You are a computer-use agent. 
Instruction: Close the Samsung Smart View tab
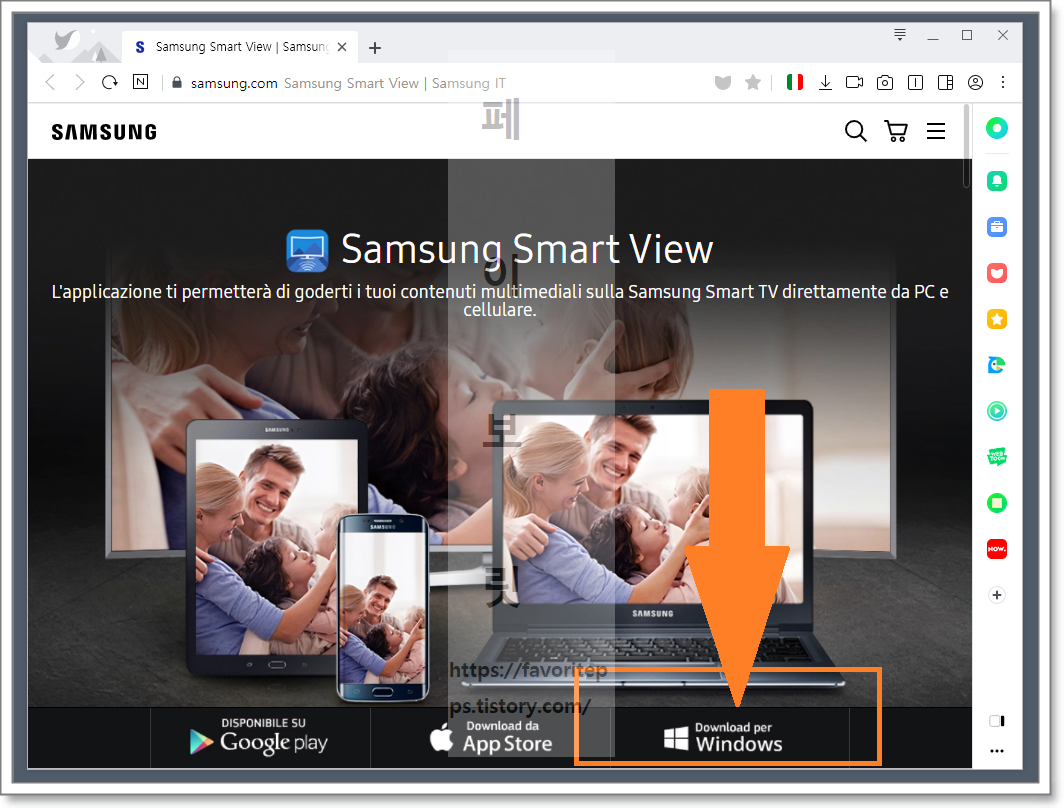pyautogui.click(x=342, y=47)
